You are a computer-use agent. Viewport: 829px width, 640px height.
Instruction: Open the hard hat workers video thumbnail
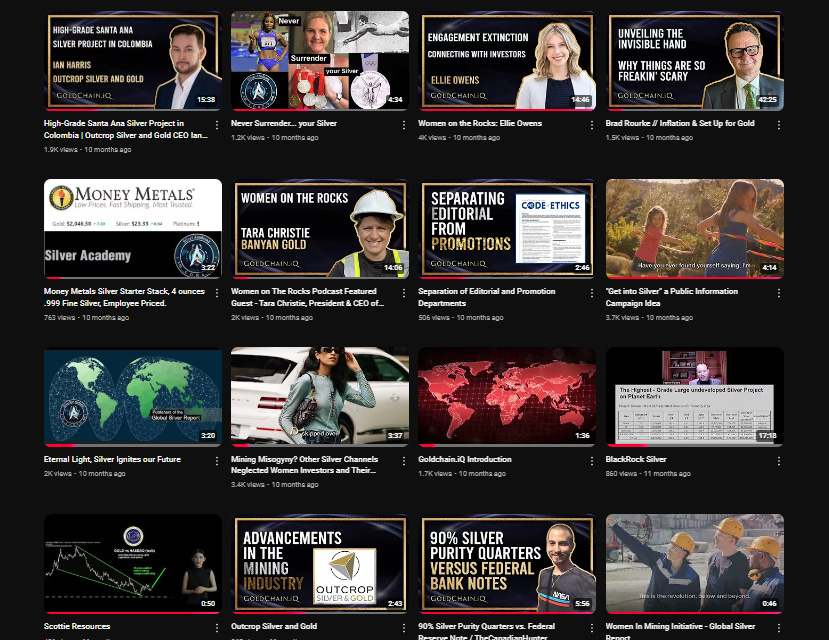695,564
